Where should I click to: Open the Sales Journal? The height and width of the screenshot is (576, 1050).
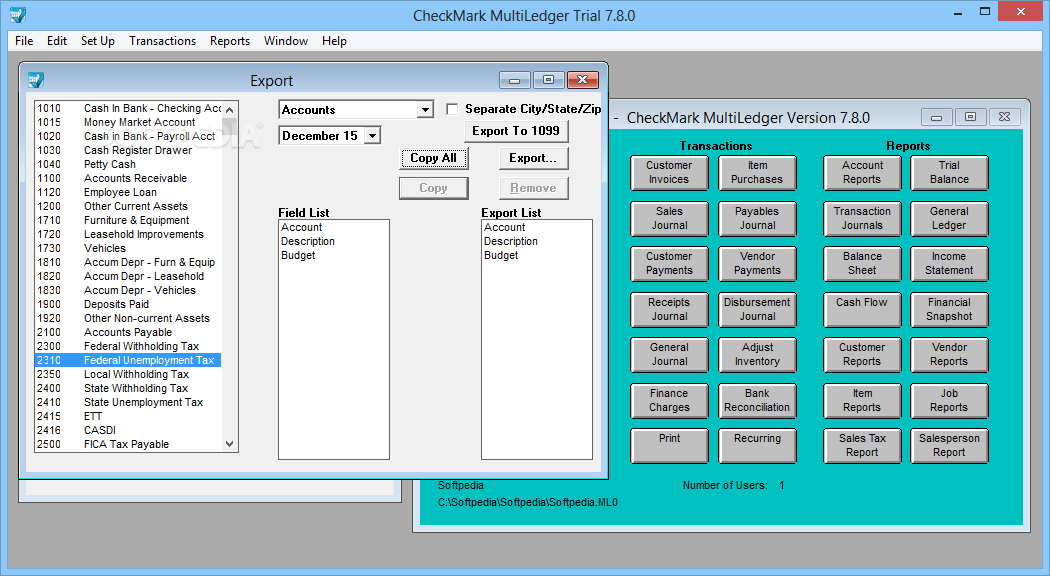(669, 218)
